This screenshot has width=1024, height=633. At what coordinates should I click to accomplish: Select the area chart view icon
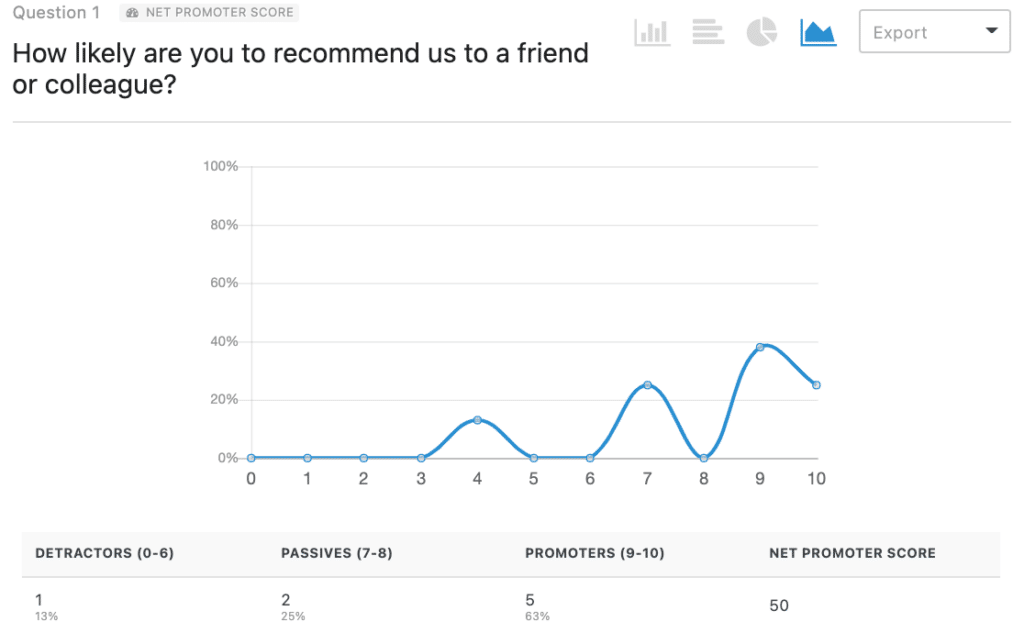[817, 31]
